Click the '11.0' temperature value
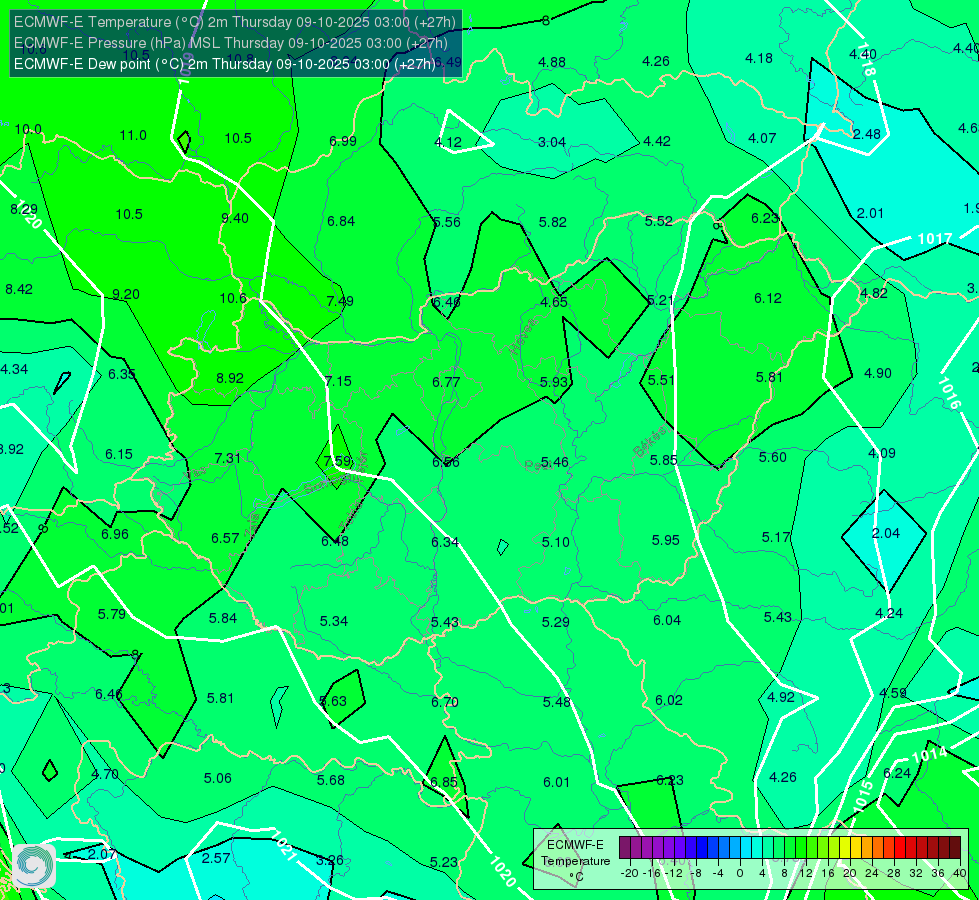Image resolution: width=979 pixels, height=900 pixels. point(133,136)
